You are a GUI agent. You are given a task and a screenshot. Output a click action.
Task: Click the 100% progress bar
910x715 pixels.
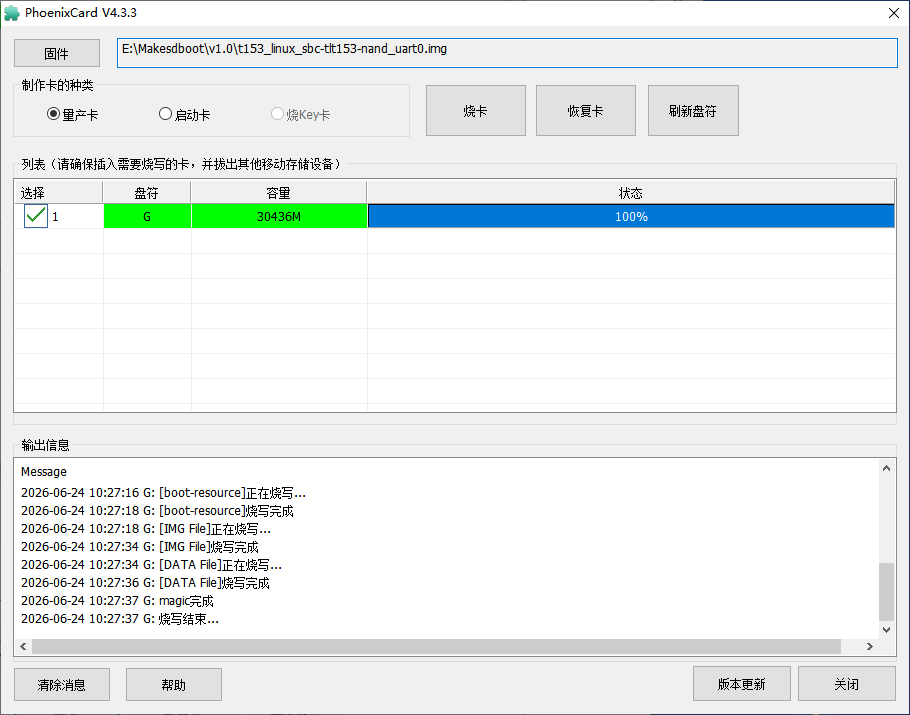pyautogui.click(x=631, y=216)
